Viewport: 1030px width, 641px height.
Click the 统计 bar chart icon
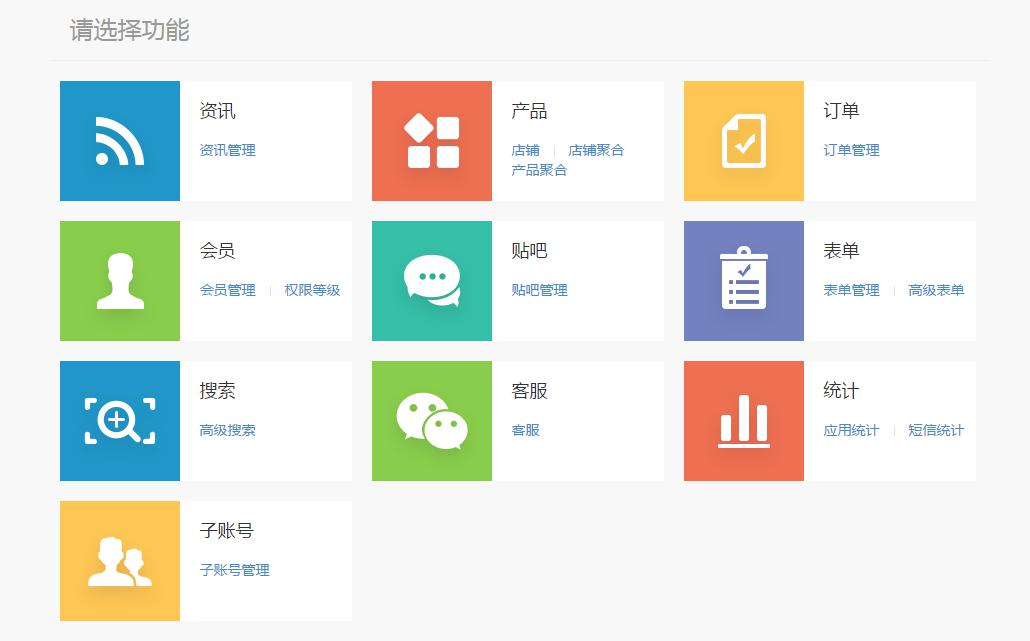(x=743, y=420)
